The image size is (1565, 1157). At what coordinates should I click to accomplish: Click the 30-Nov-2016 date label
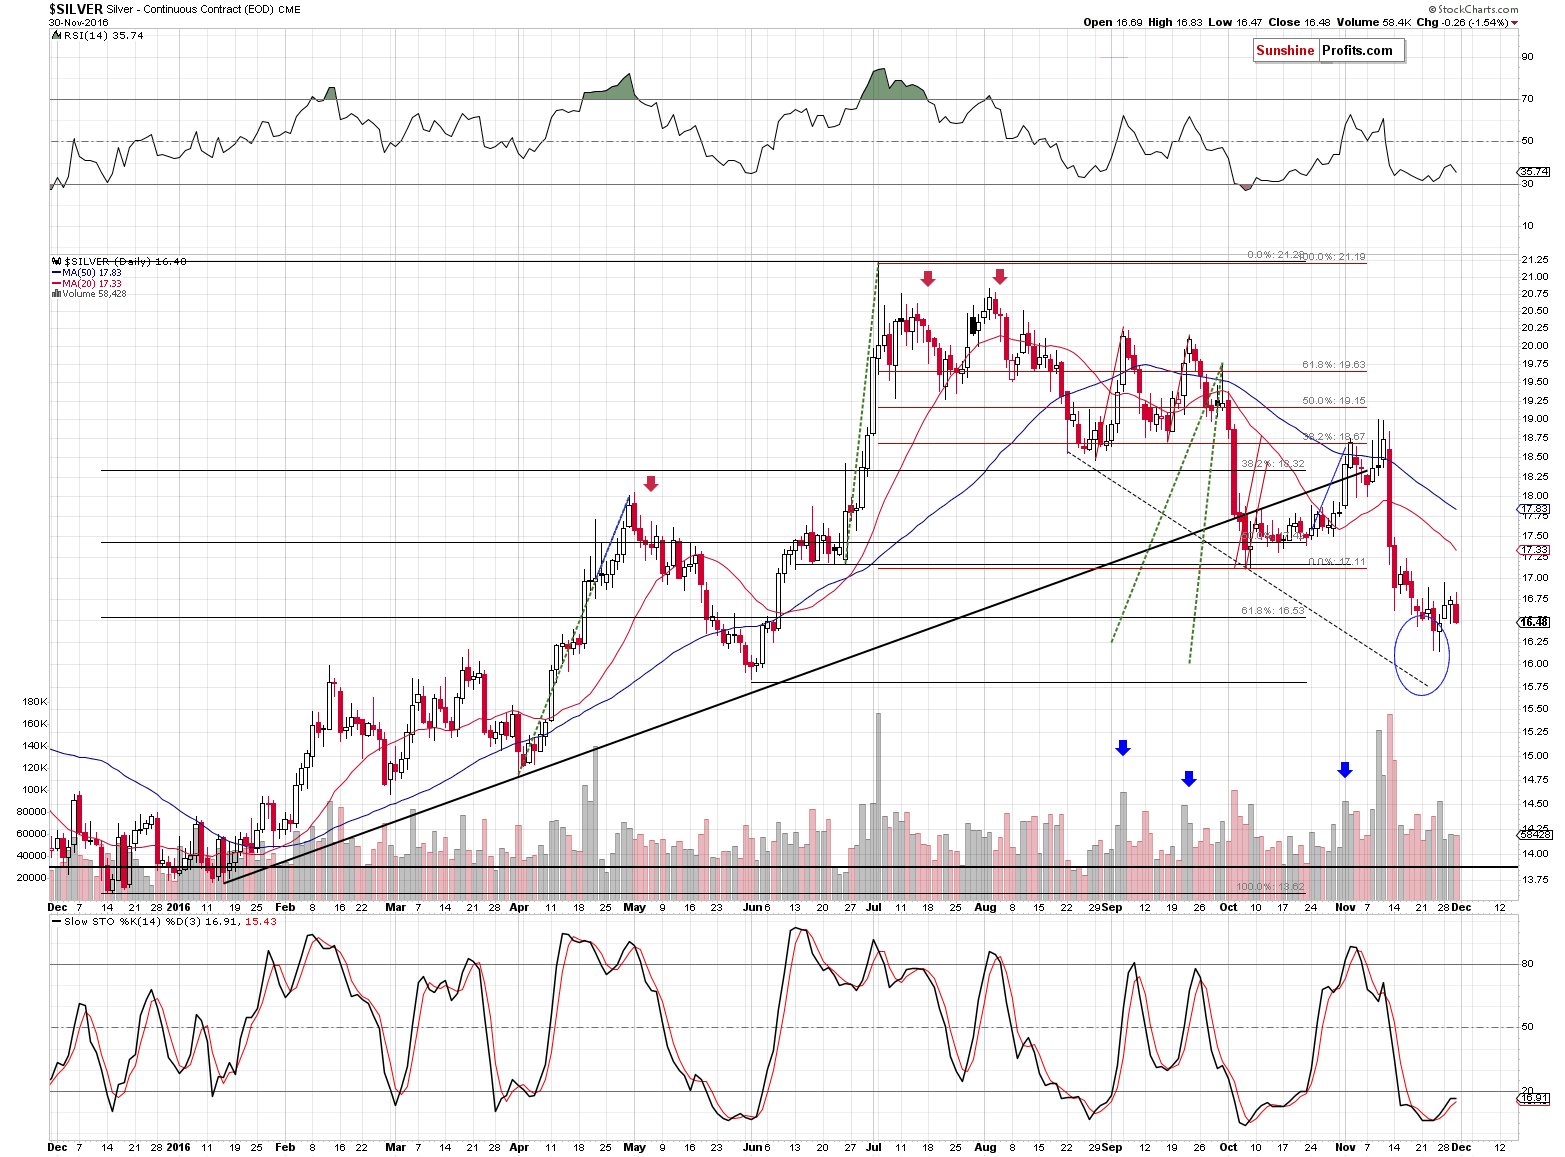click(78, 22)
